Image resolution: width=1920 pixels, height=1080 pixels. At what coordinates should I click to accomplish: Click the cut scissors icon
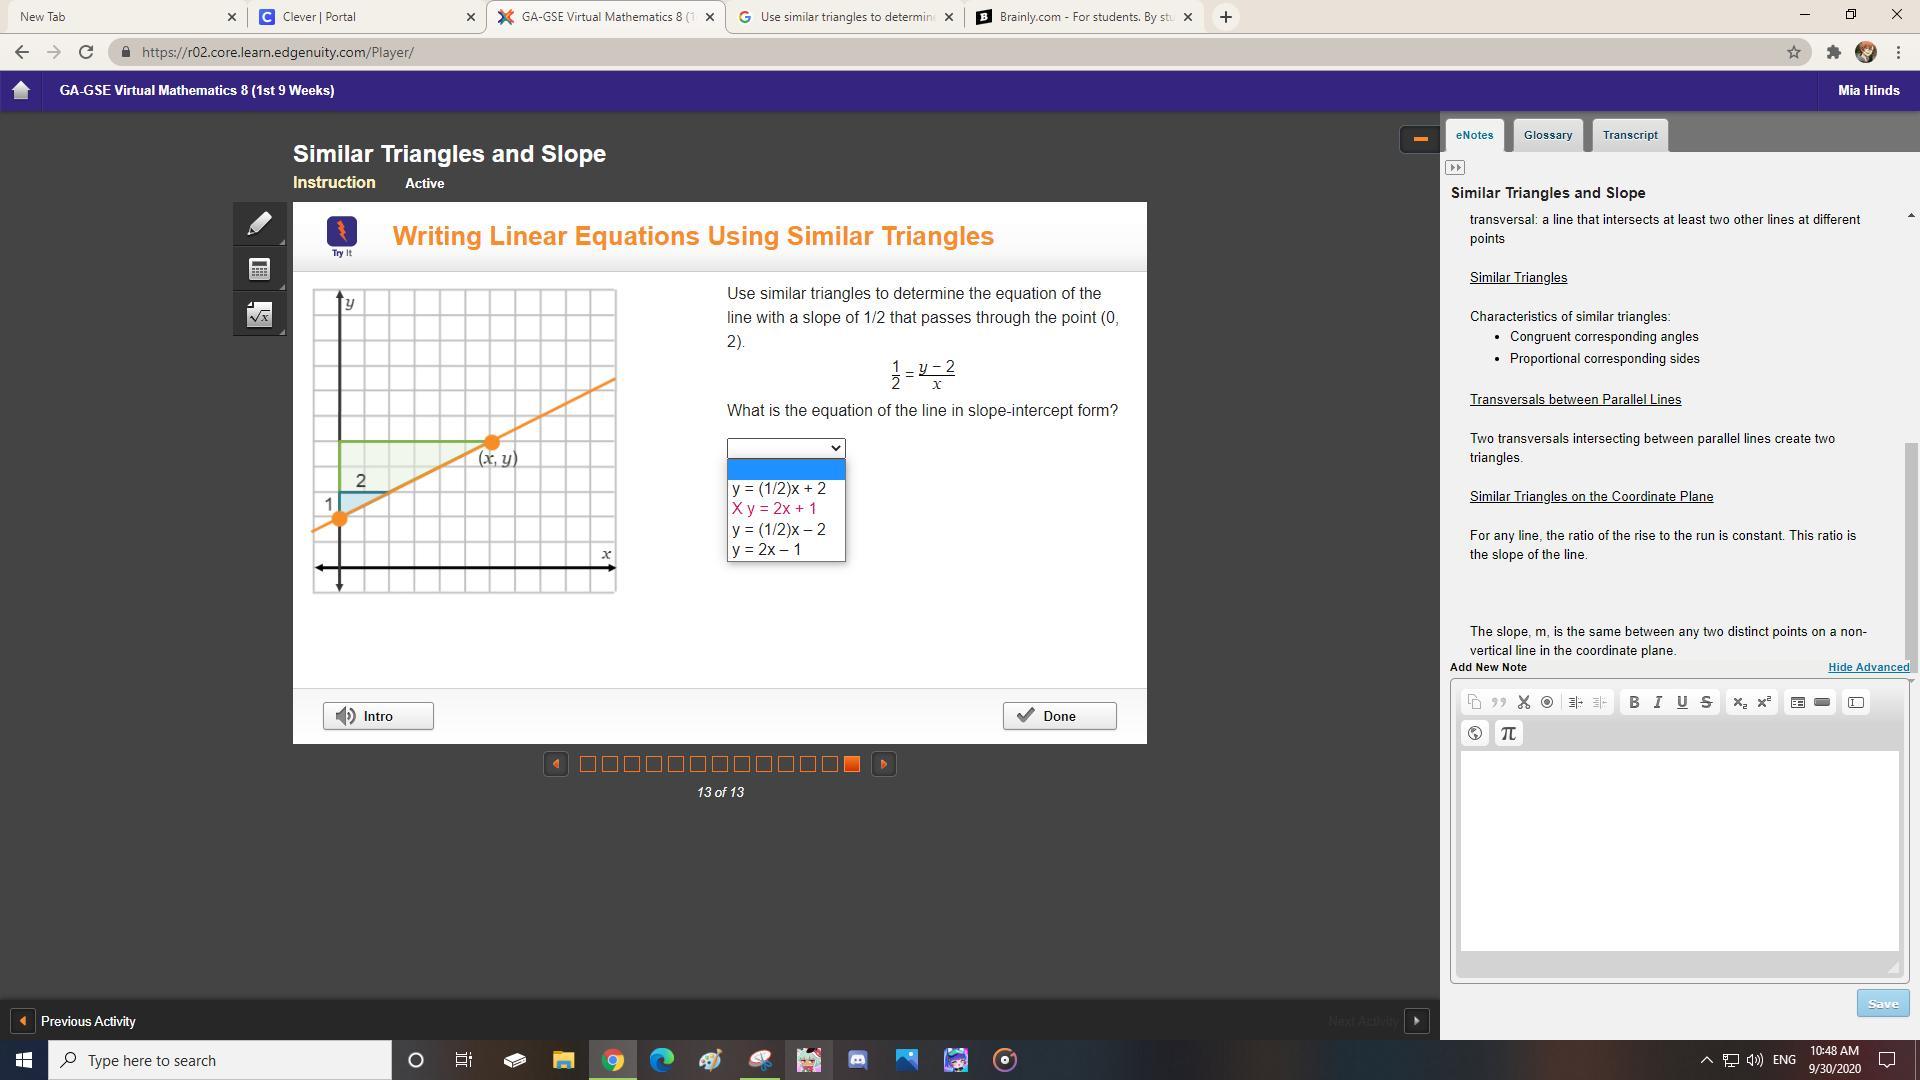point(1523,703)
